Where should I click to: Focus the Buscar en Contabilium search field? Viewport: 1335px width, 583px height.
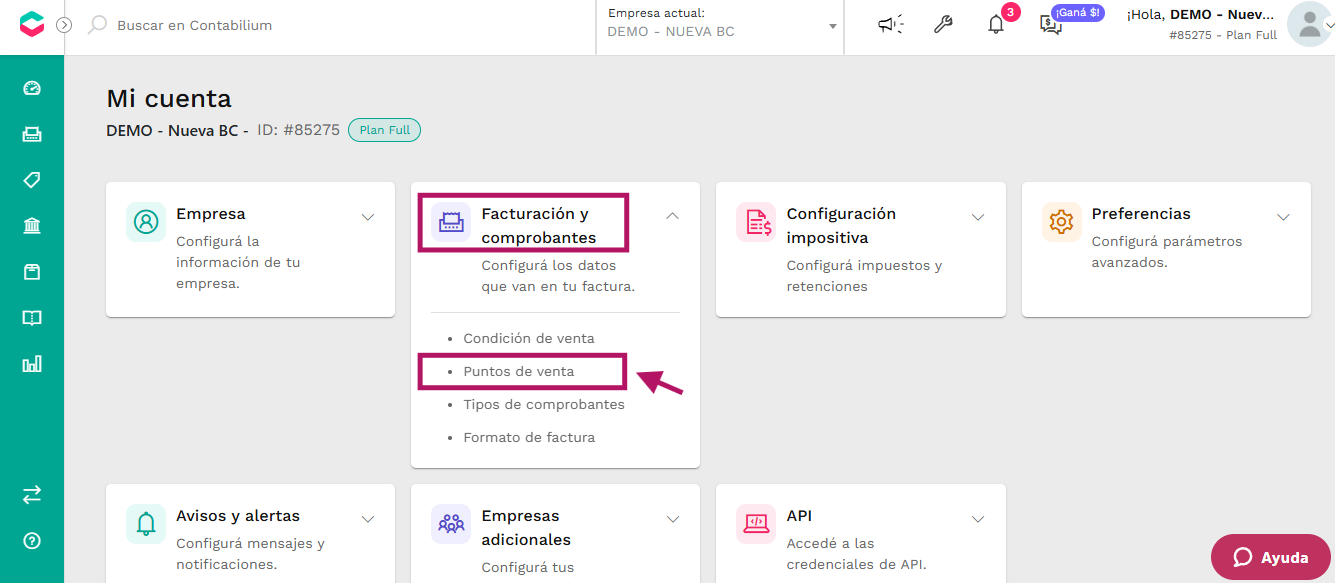340,25
